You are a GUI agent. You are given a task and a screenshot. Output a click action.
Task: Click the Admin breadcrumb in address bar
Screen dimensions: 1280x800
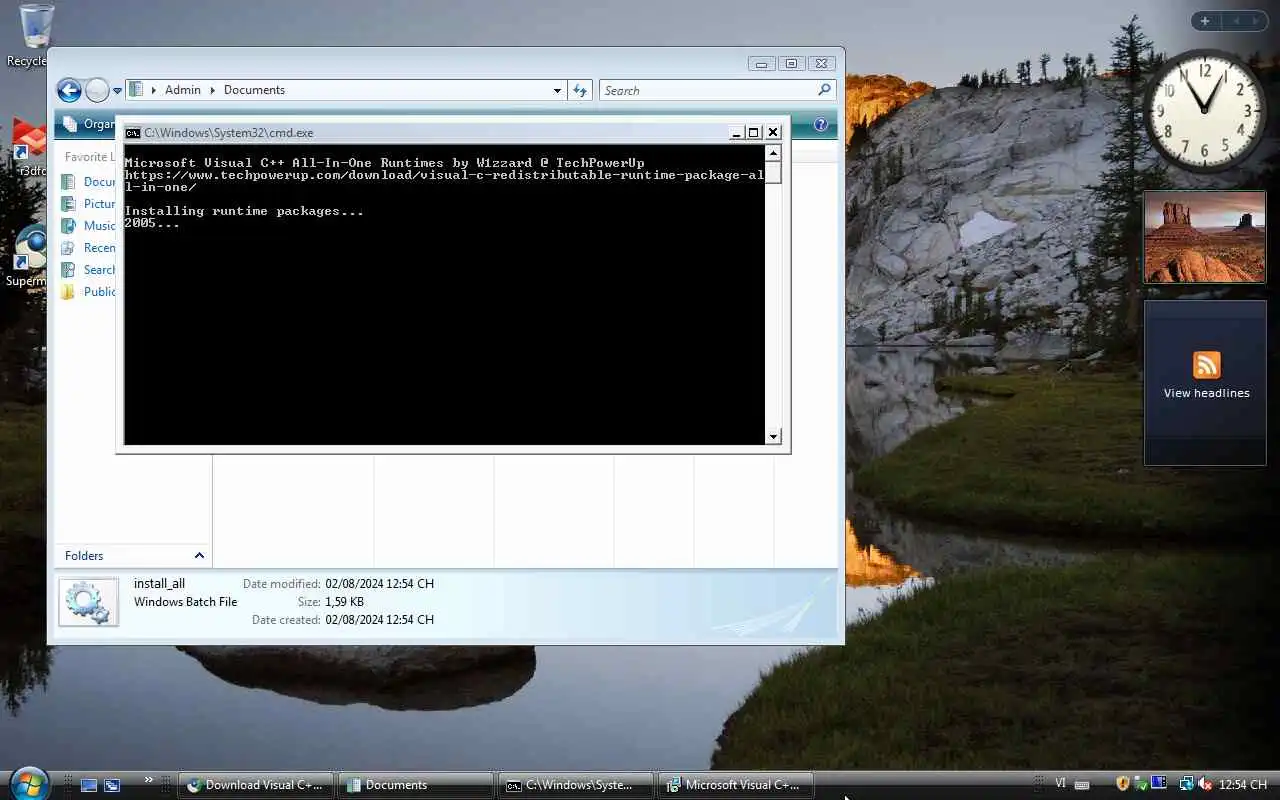[x=182, y=90]
